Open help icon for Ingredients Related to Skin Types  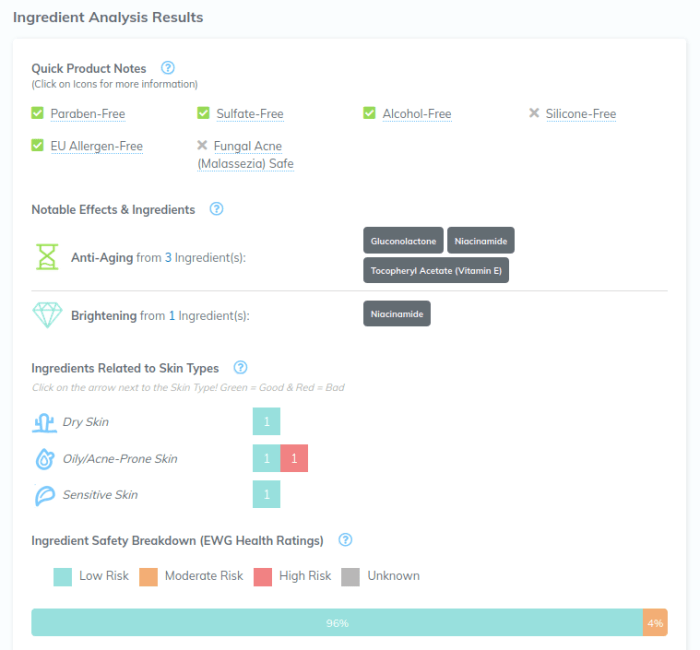tap(240, 368)
